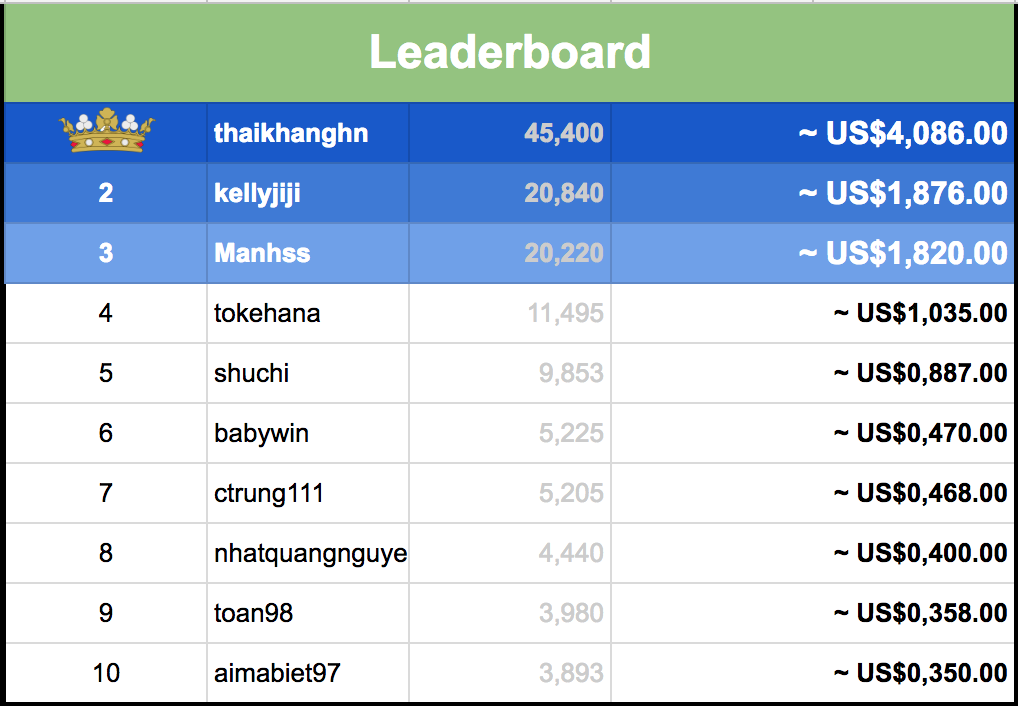Image resolution: width=1018 pixels, height=706 pixels.
Task: Select the aimabiet97 name cell
Action: (277, 673)
